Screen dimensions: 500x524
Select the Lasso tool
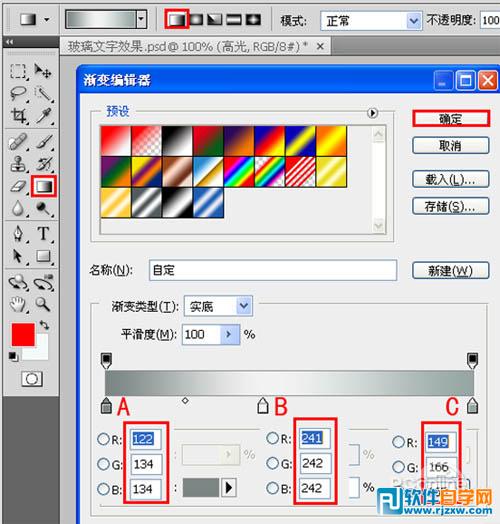pyautogui.click(x=18, y=94)
